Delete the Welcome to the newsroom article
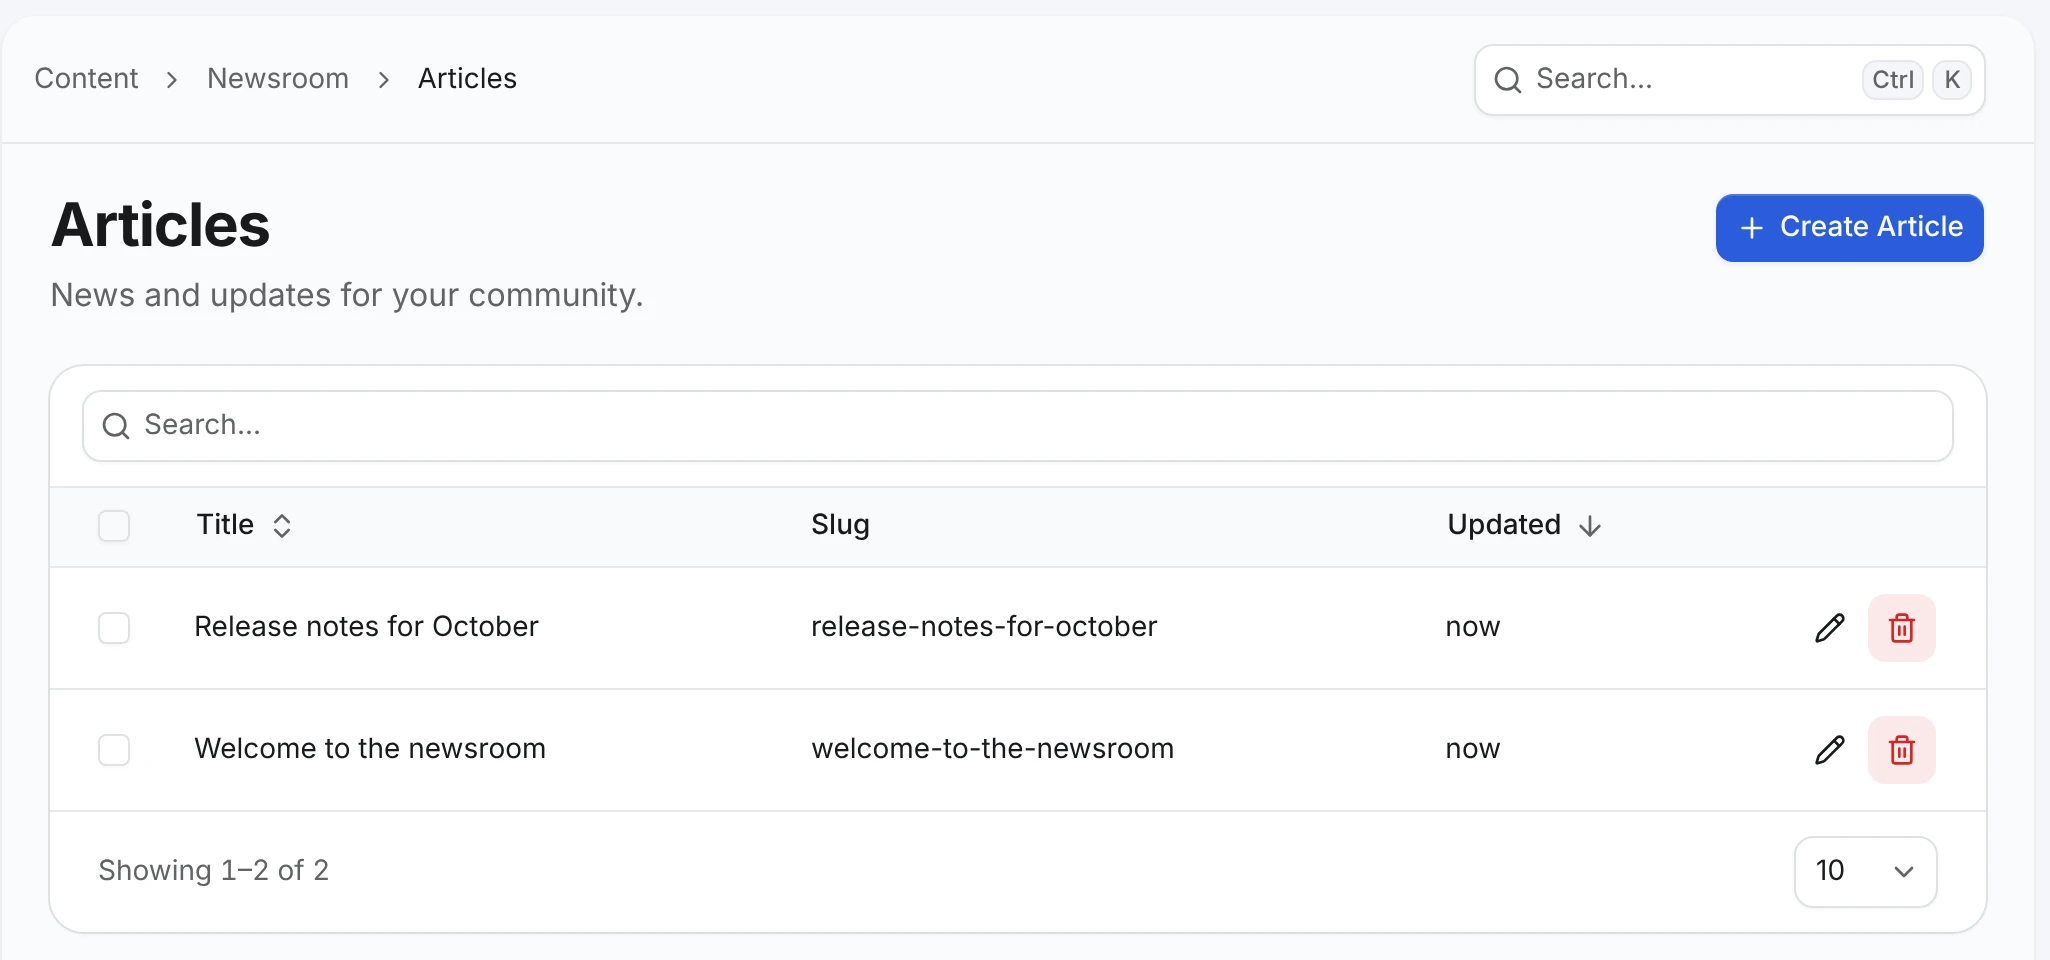 tap(1901, 750)
